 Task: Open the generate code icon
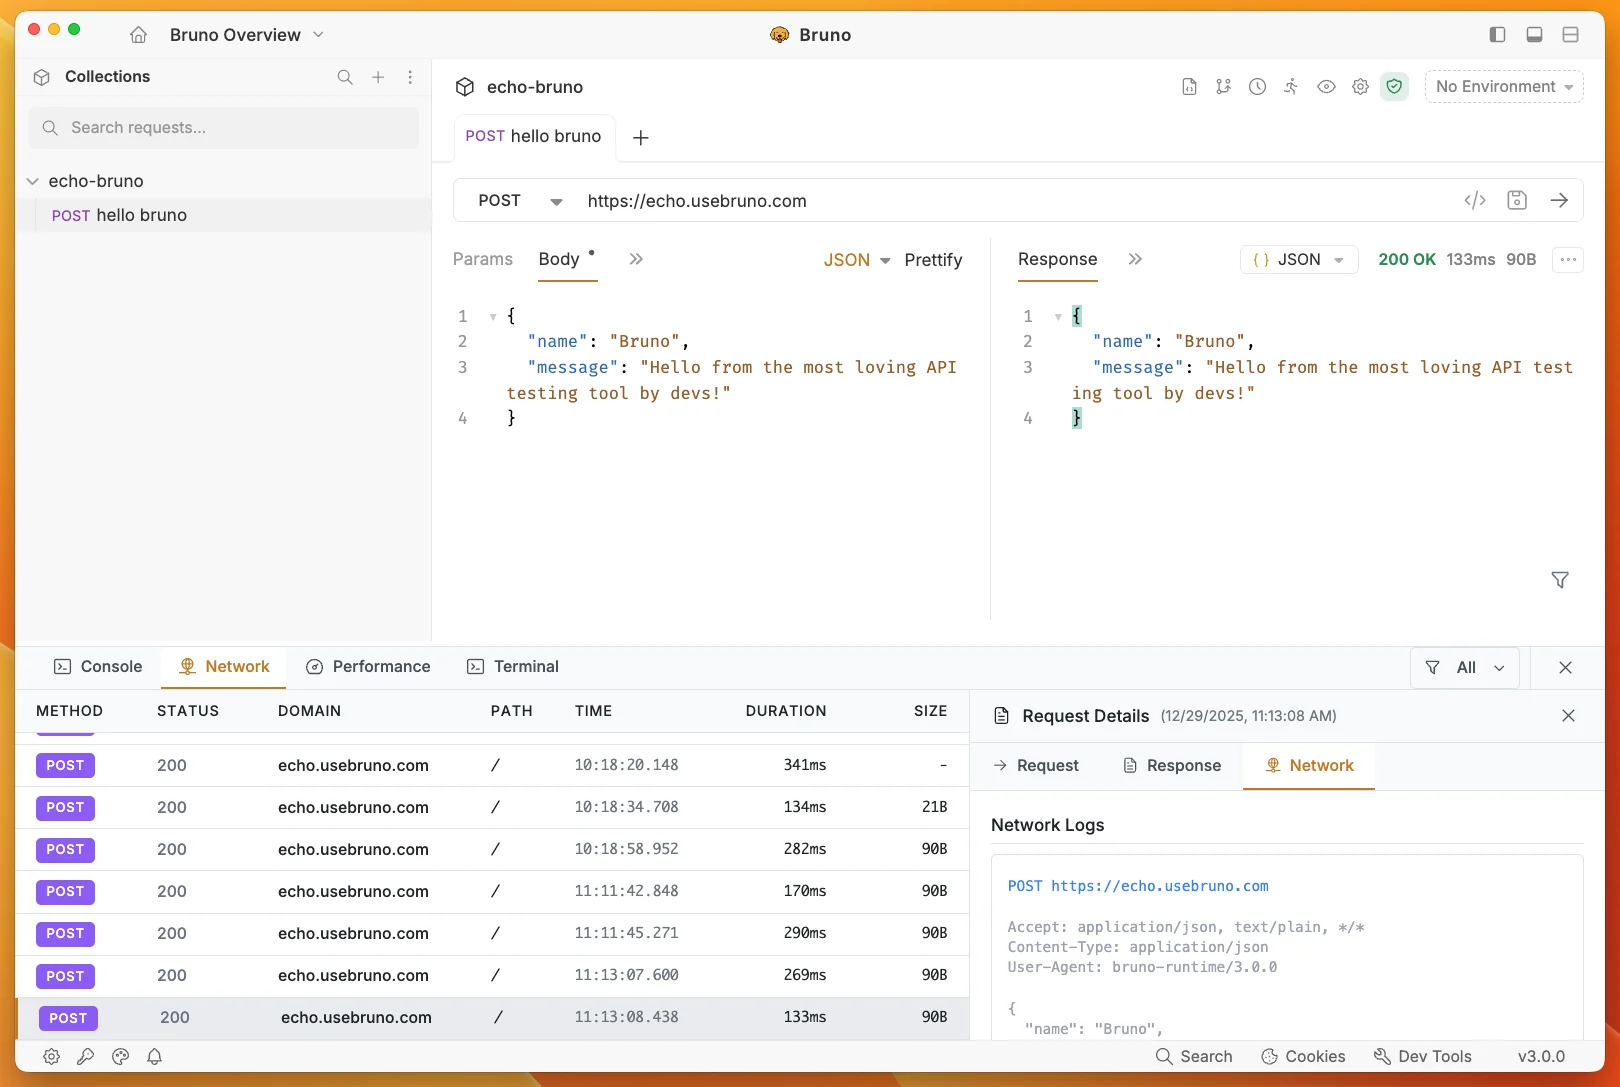[1475, 200]
